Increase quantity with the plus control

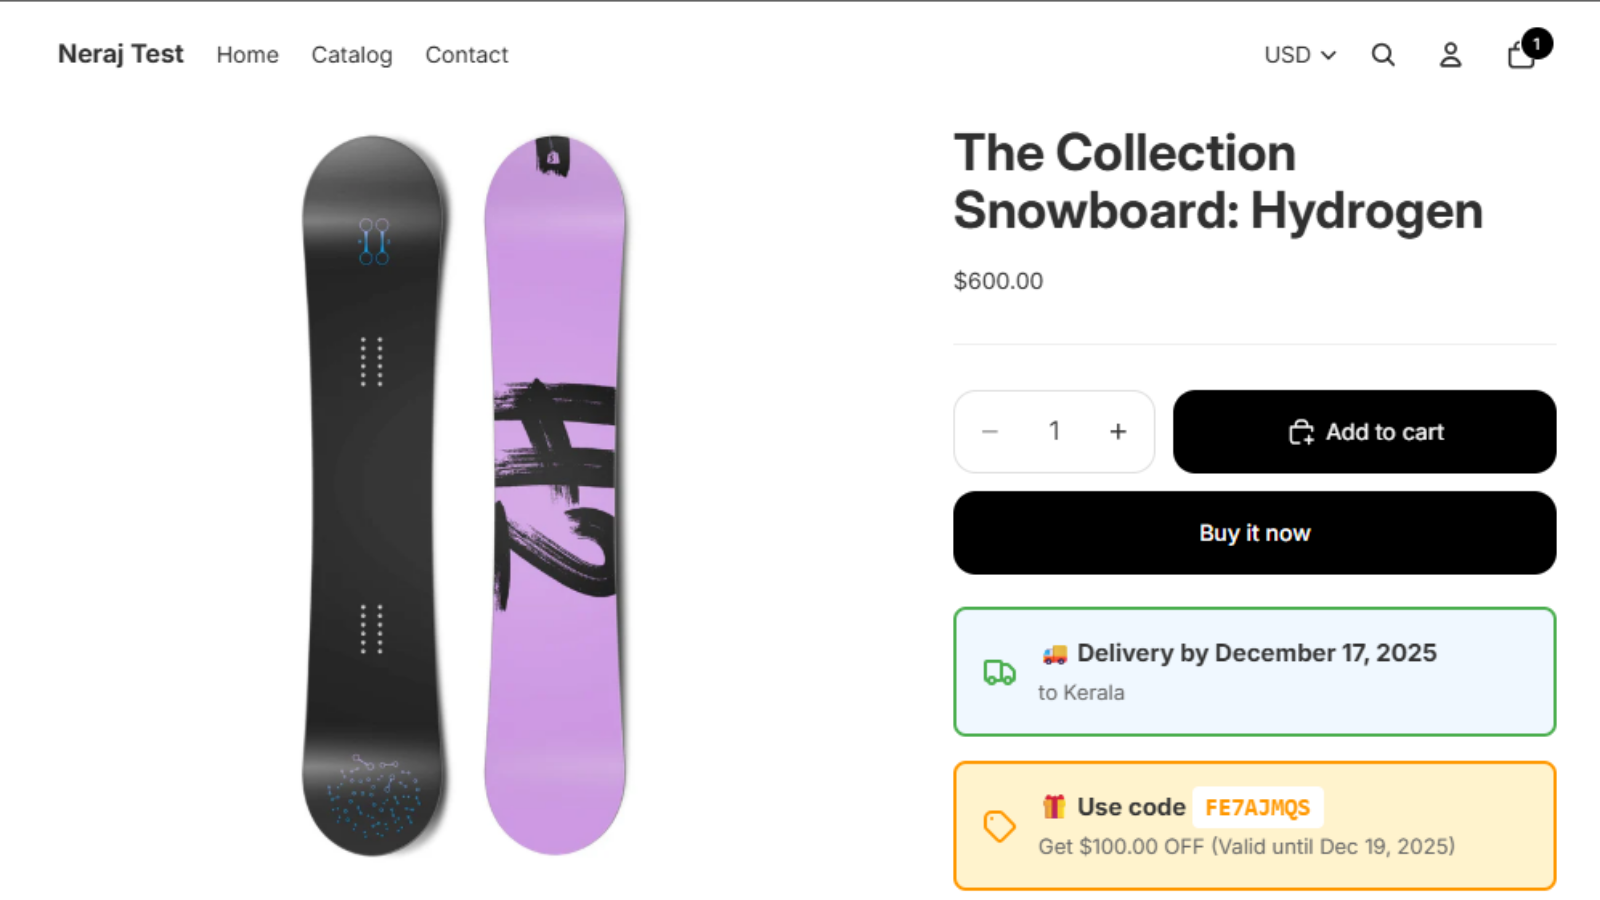tap(1117, 431)
